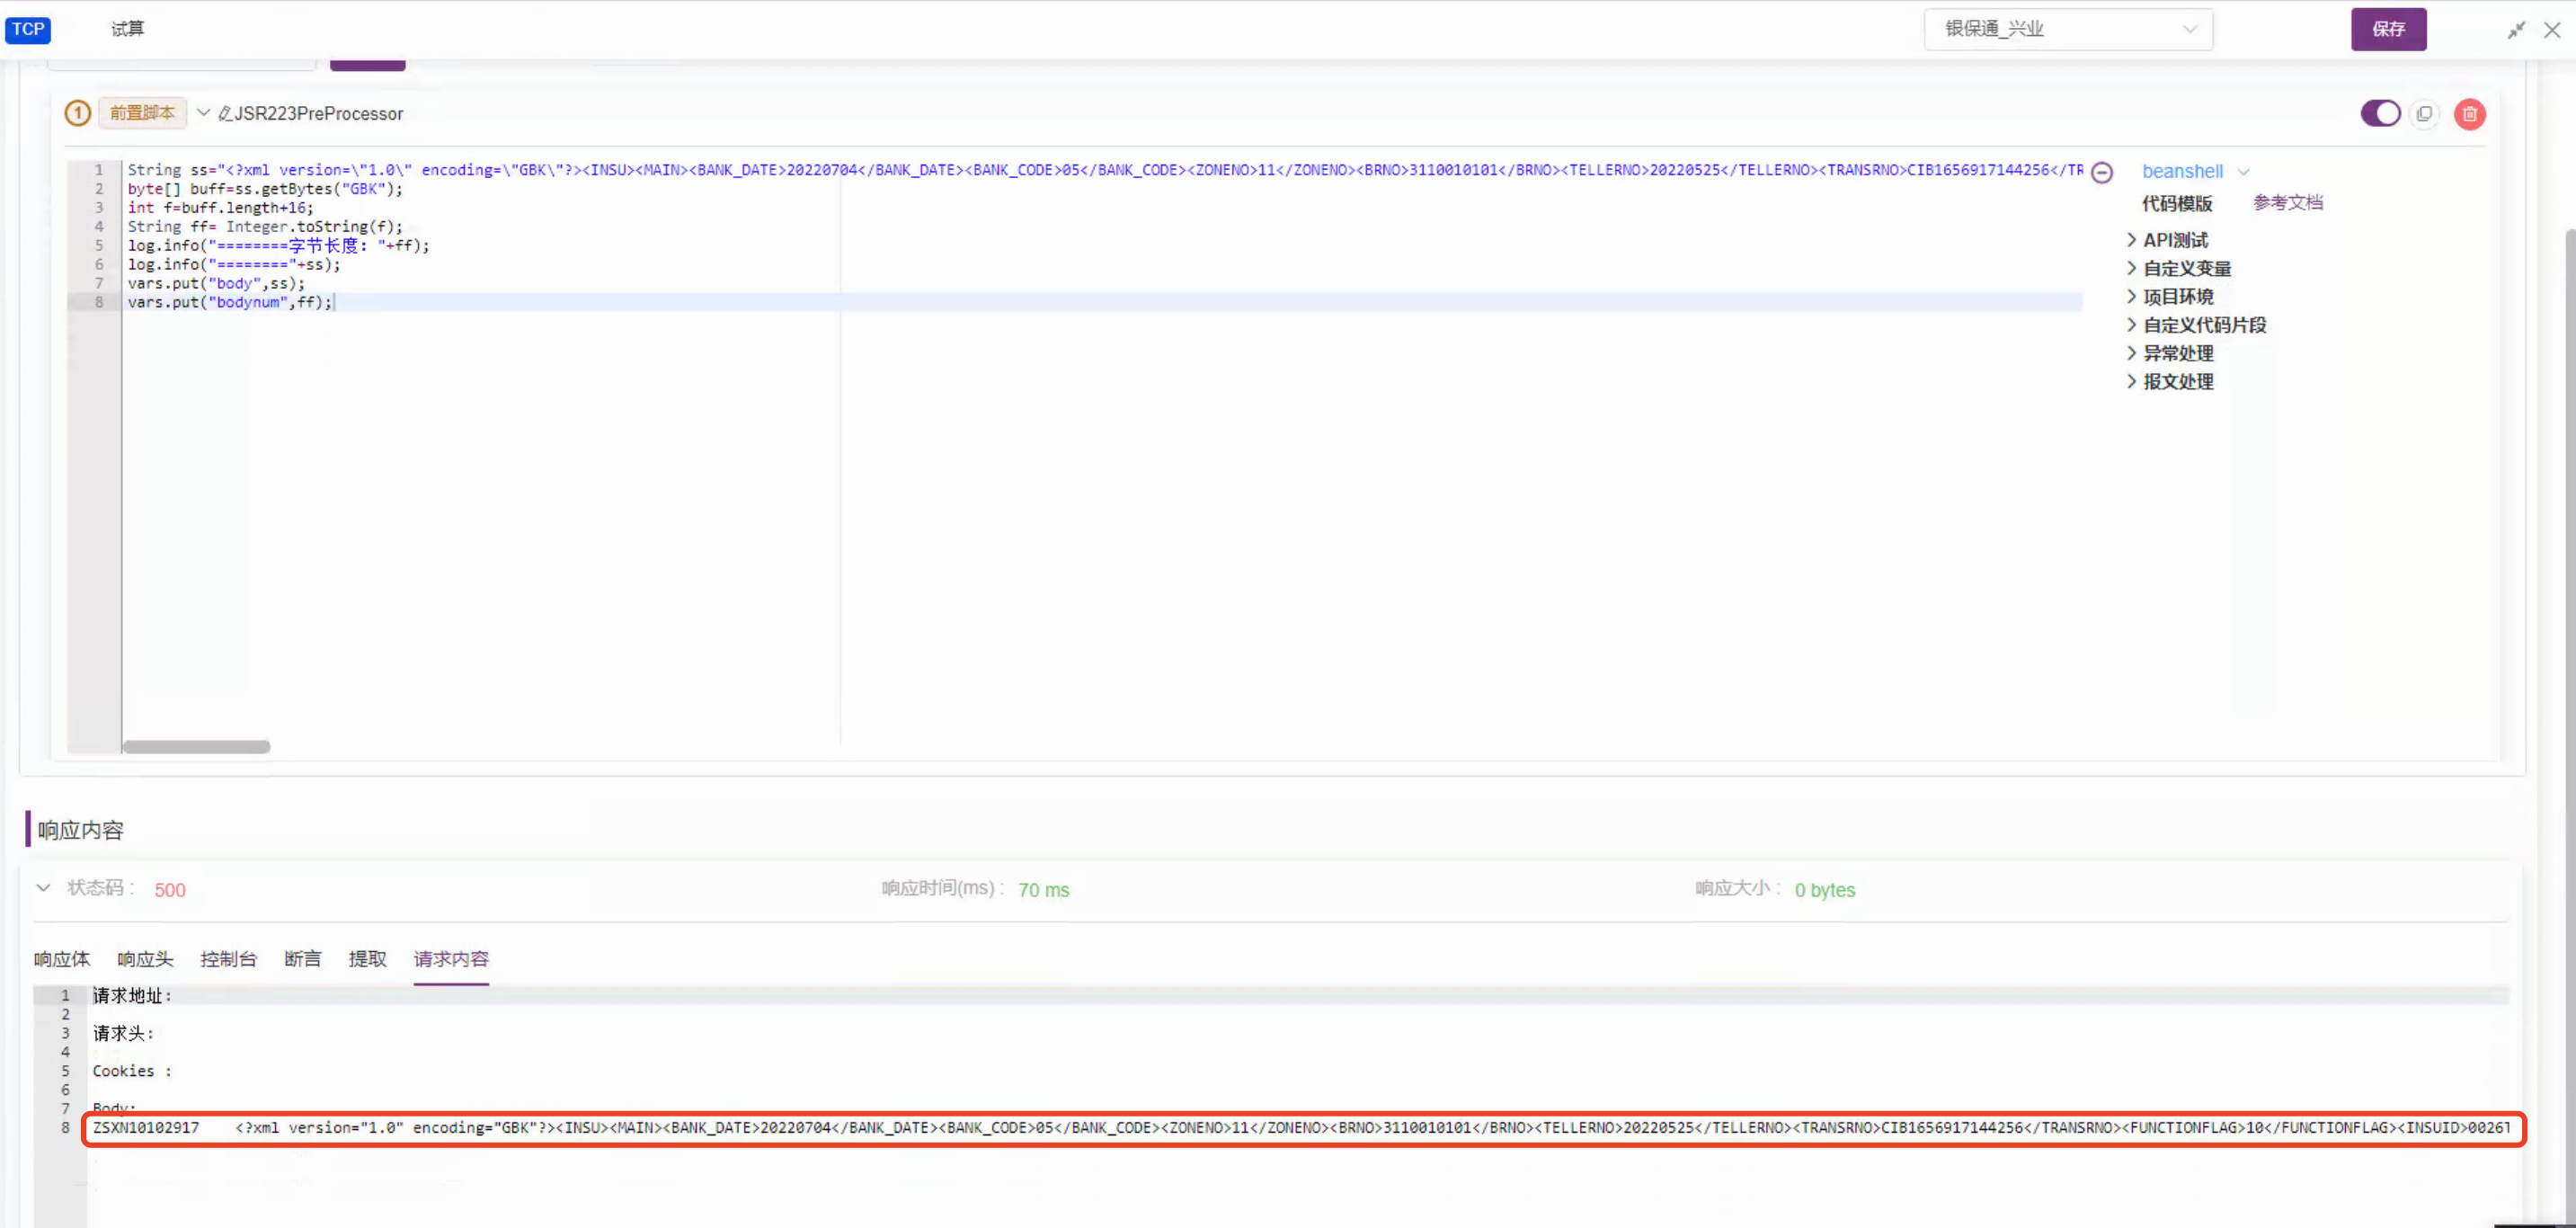Click the 前置脚本 tag
Viewport: 2576px width, 1228px height.
142,113
